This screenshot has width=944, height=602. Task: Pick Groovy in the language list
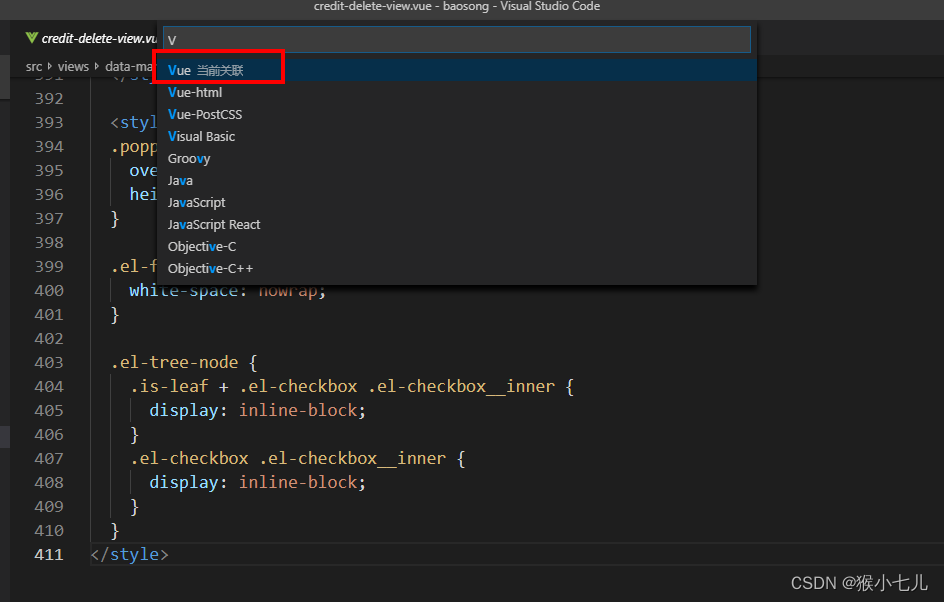click(x=456, y=158)
